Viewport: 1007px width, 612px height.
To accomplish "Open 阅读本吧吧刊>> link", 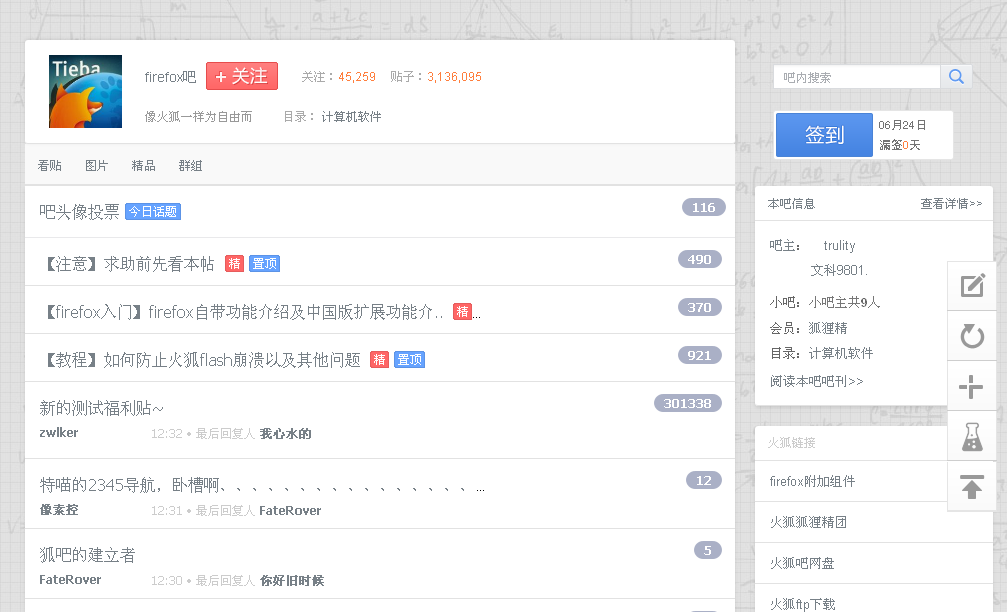I will [x=816, y=381].
